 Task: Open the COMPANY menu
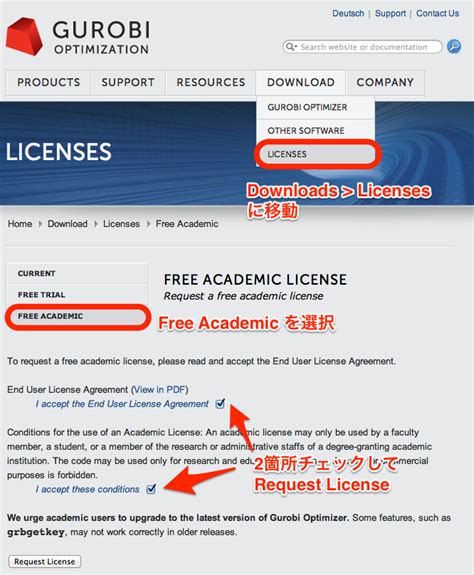click(385, 82)
